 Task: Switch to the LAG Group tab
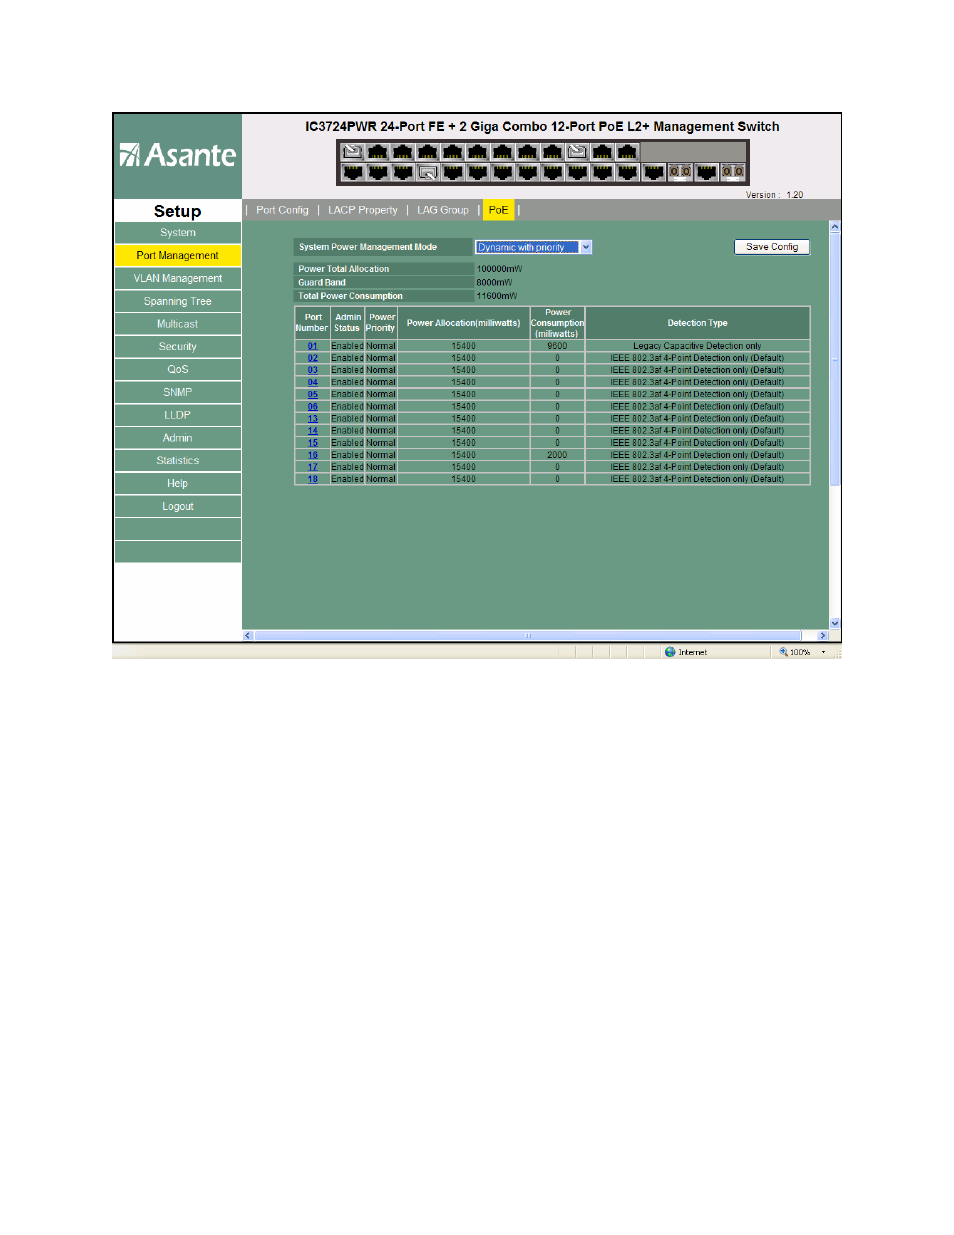443,210
